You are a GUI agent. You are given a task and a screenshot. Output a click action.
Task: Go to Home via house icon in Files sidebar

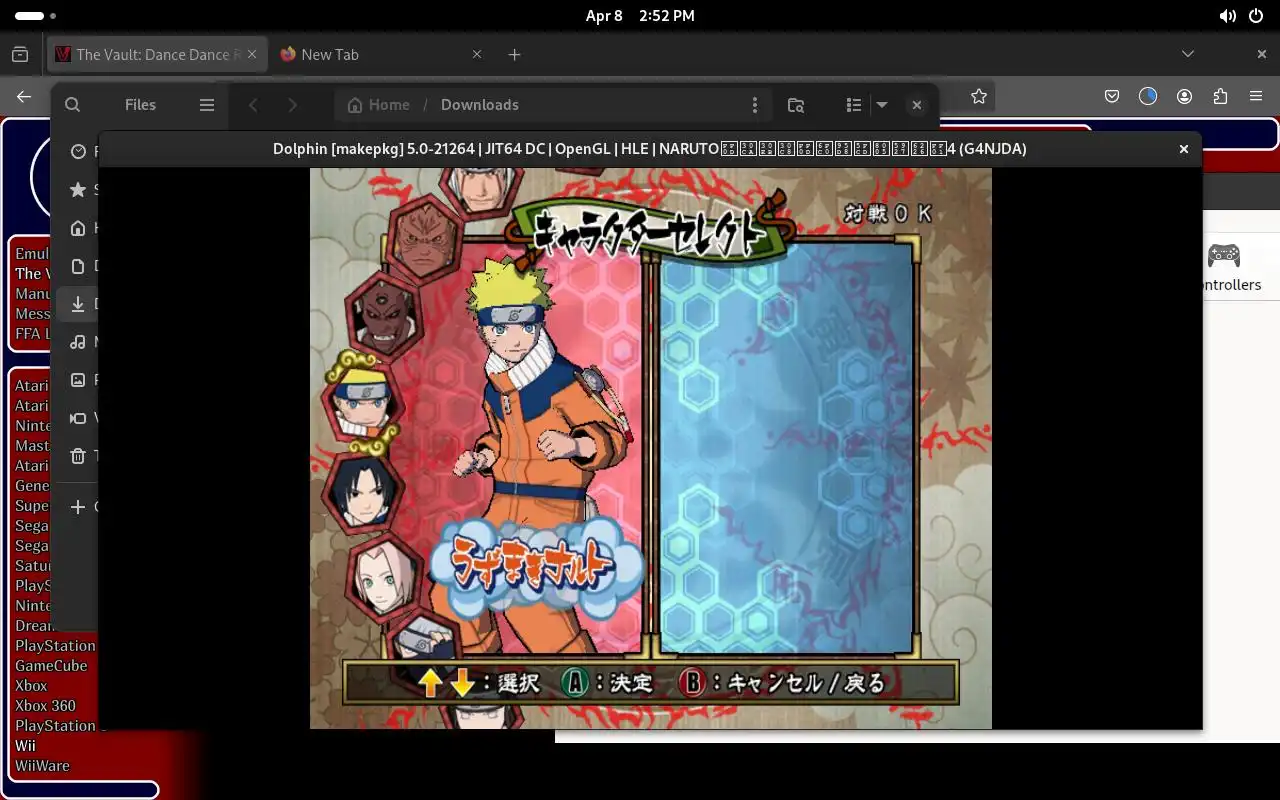coord(78,228)
